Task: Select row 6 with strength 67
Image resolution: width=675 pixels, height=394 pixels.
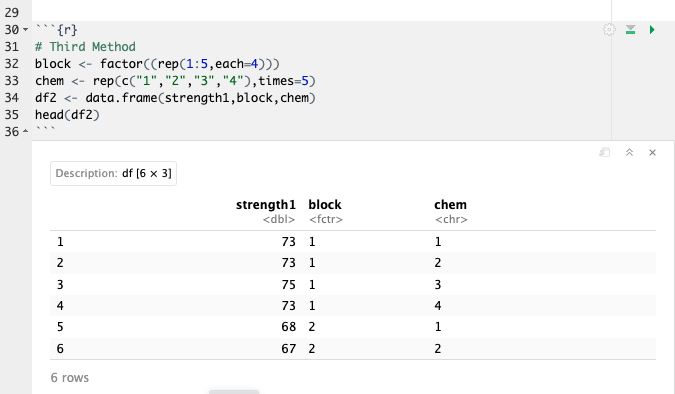Action: coord(353,348)
